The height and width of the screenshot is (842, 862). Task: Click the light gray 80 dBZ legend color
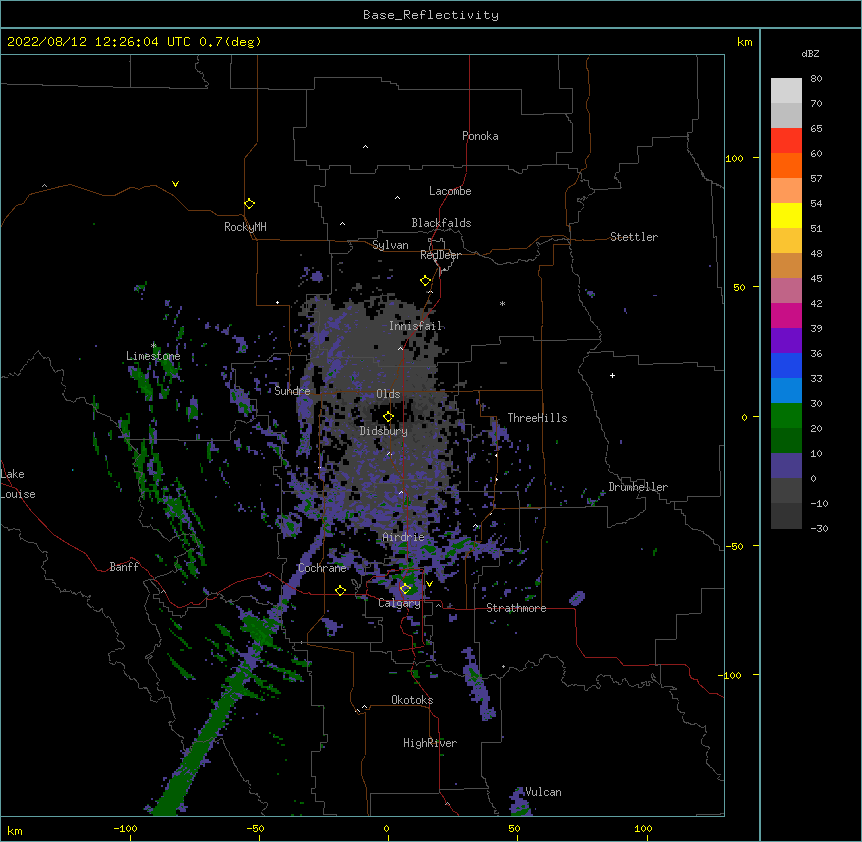(786, 91)
